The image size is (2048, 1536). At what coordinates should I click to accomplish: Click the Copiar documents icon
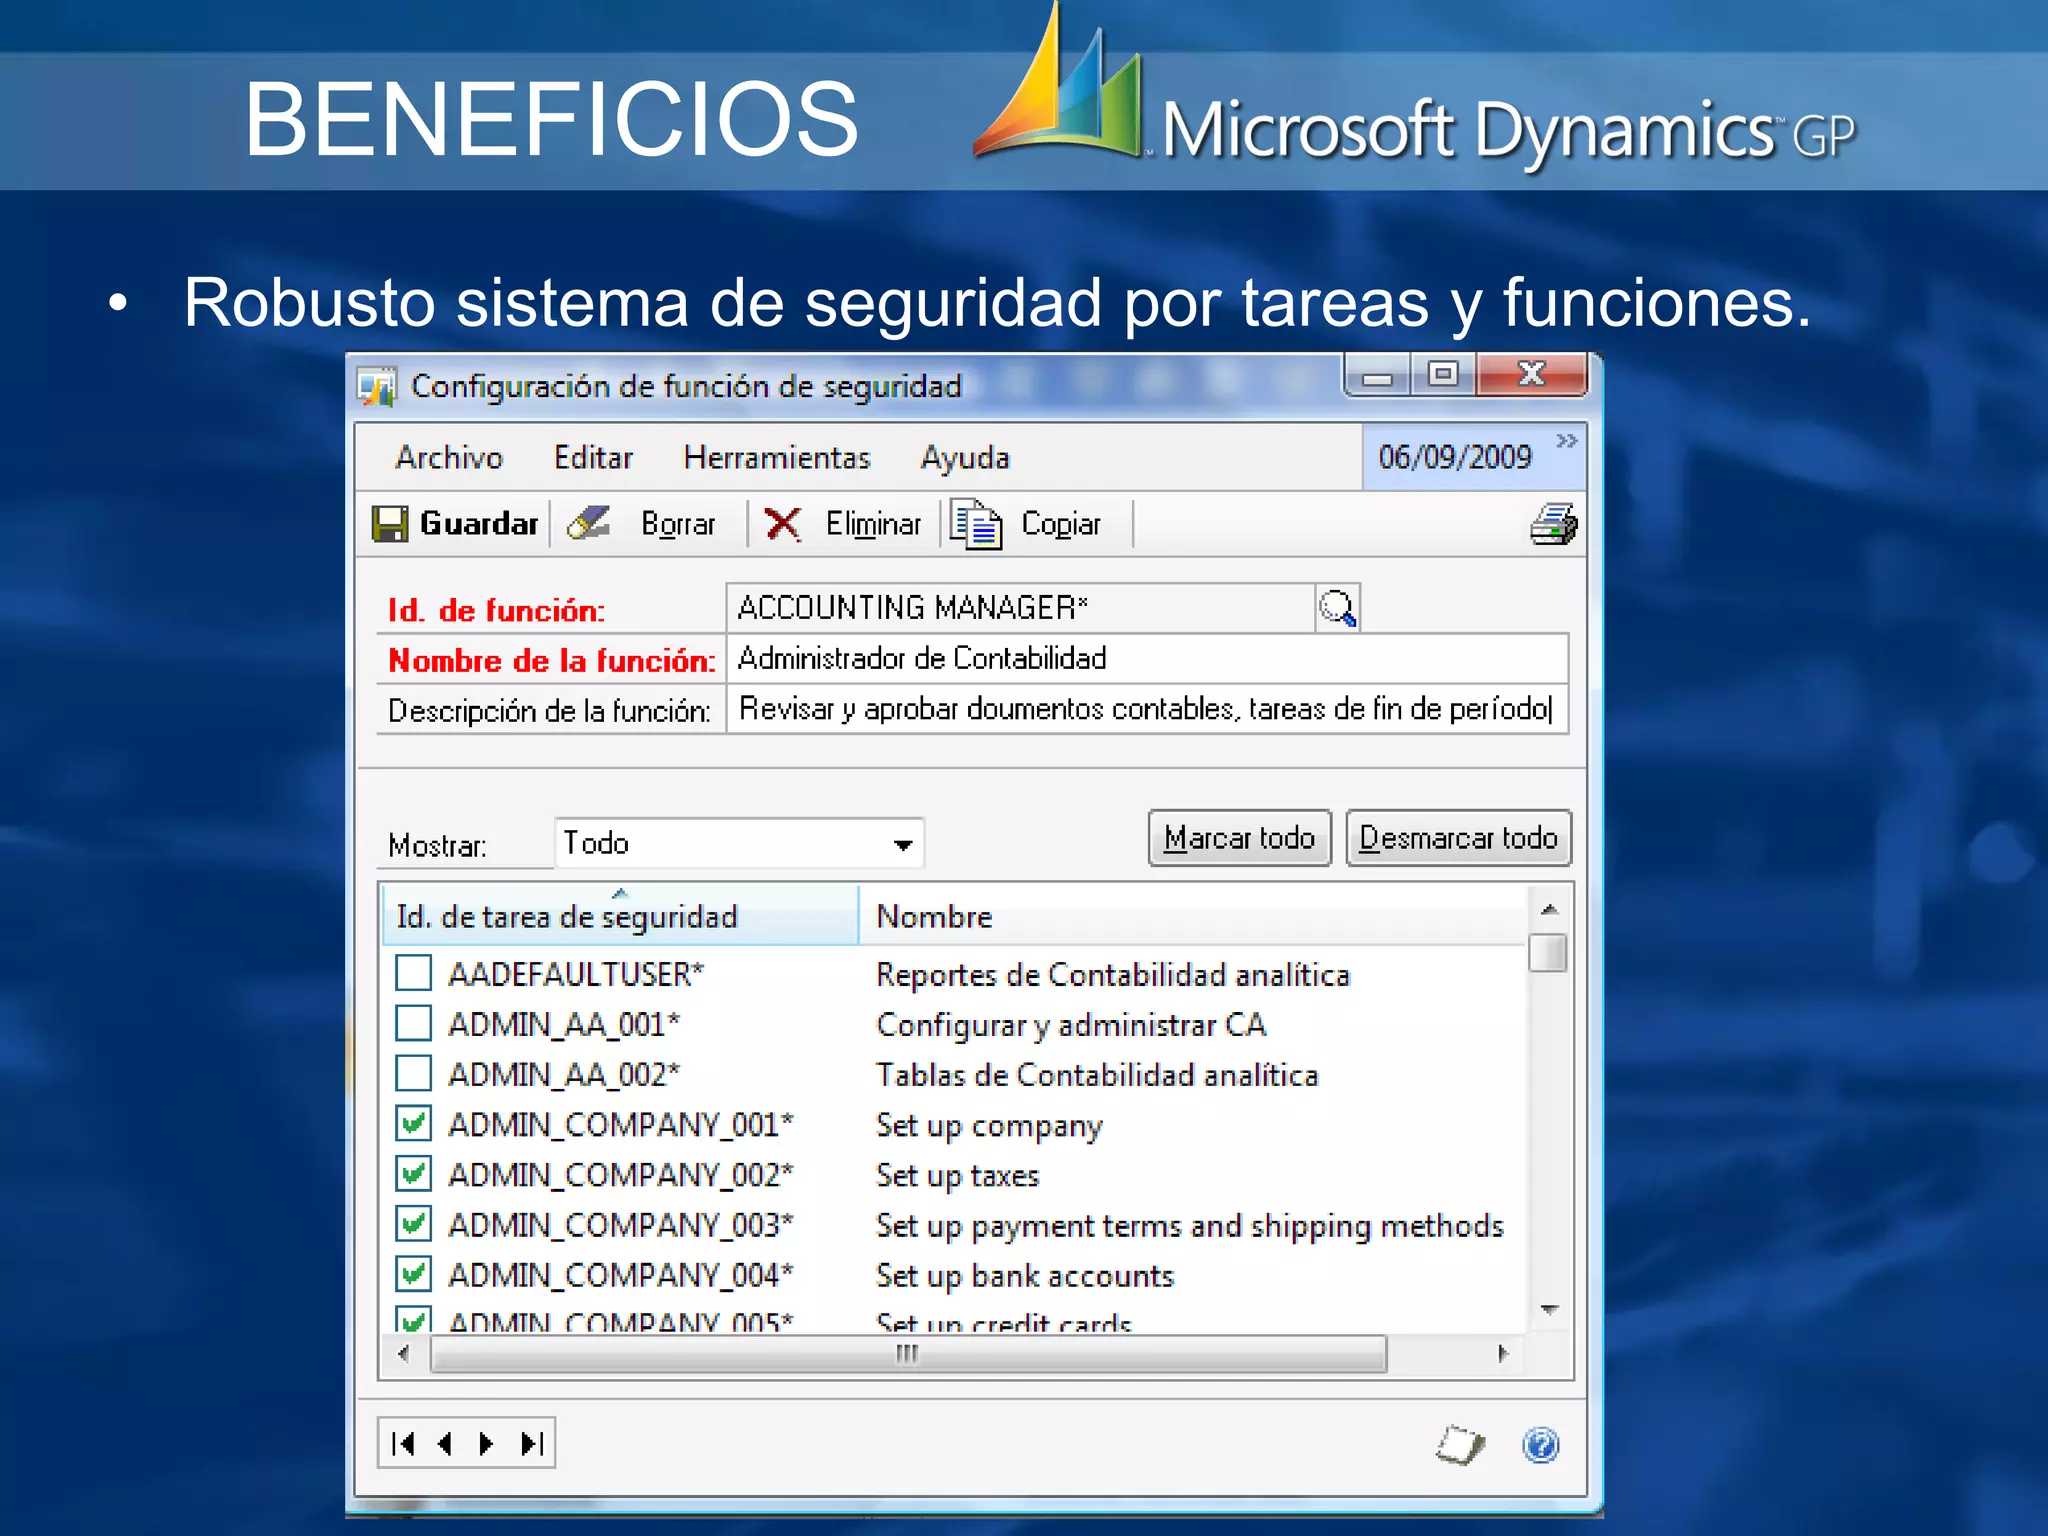click(x=975, y=524)
